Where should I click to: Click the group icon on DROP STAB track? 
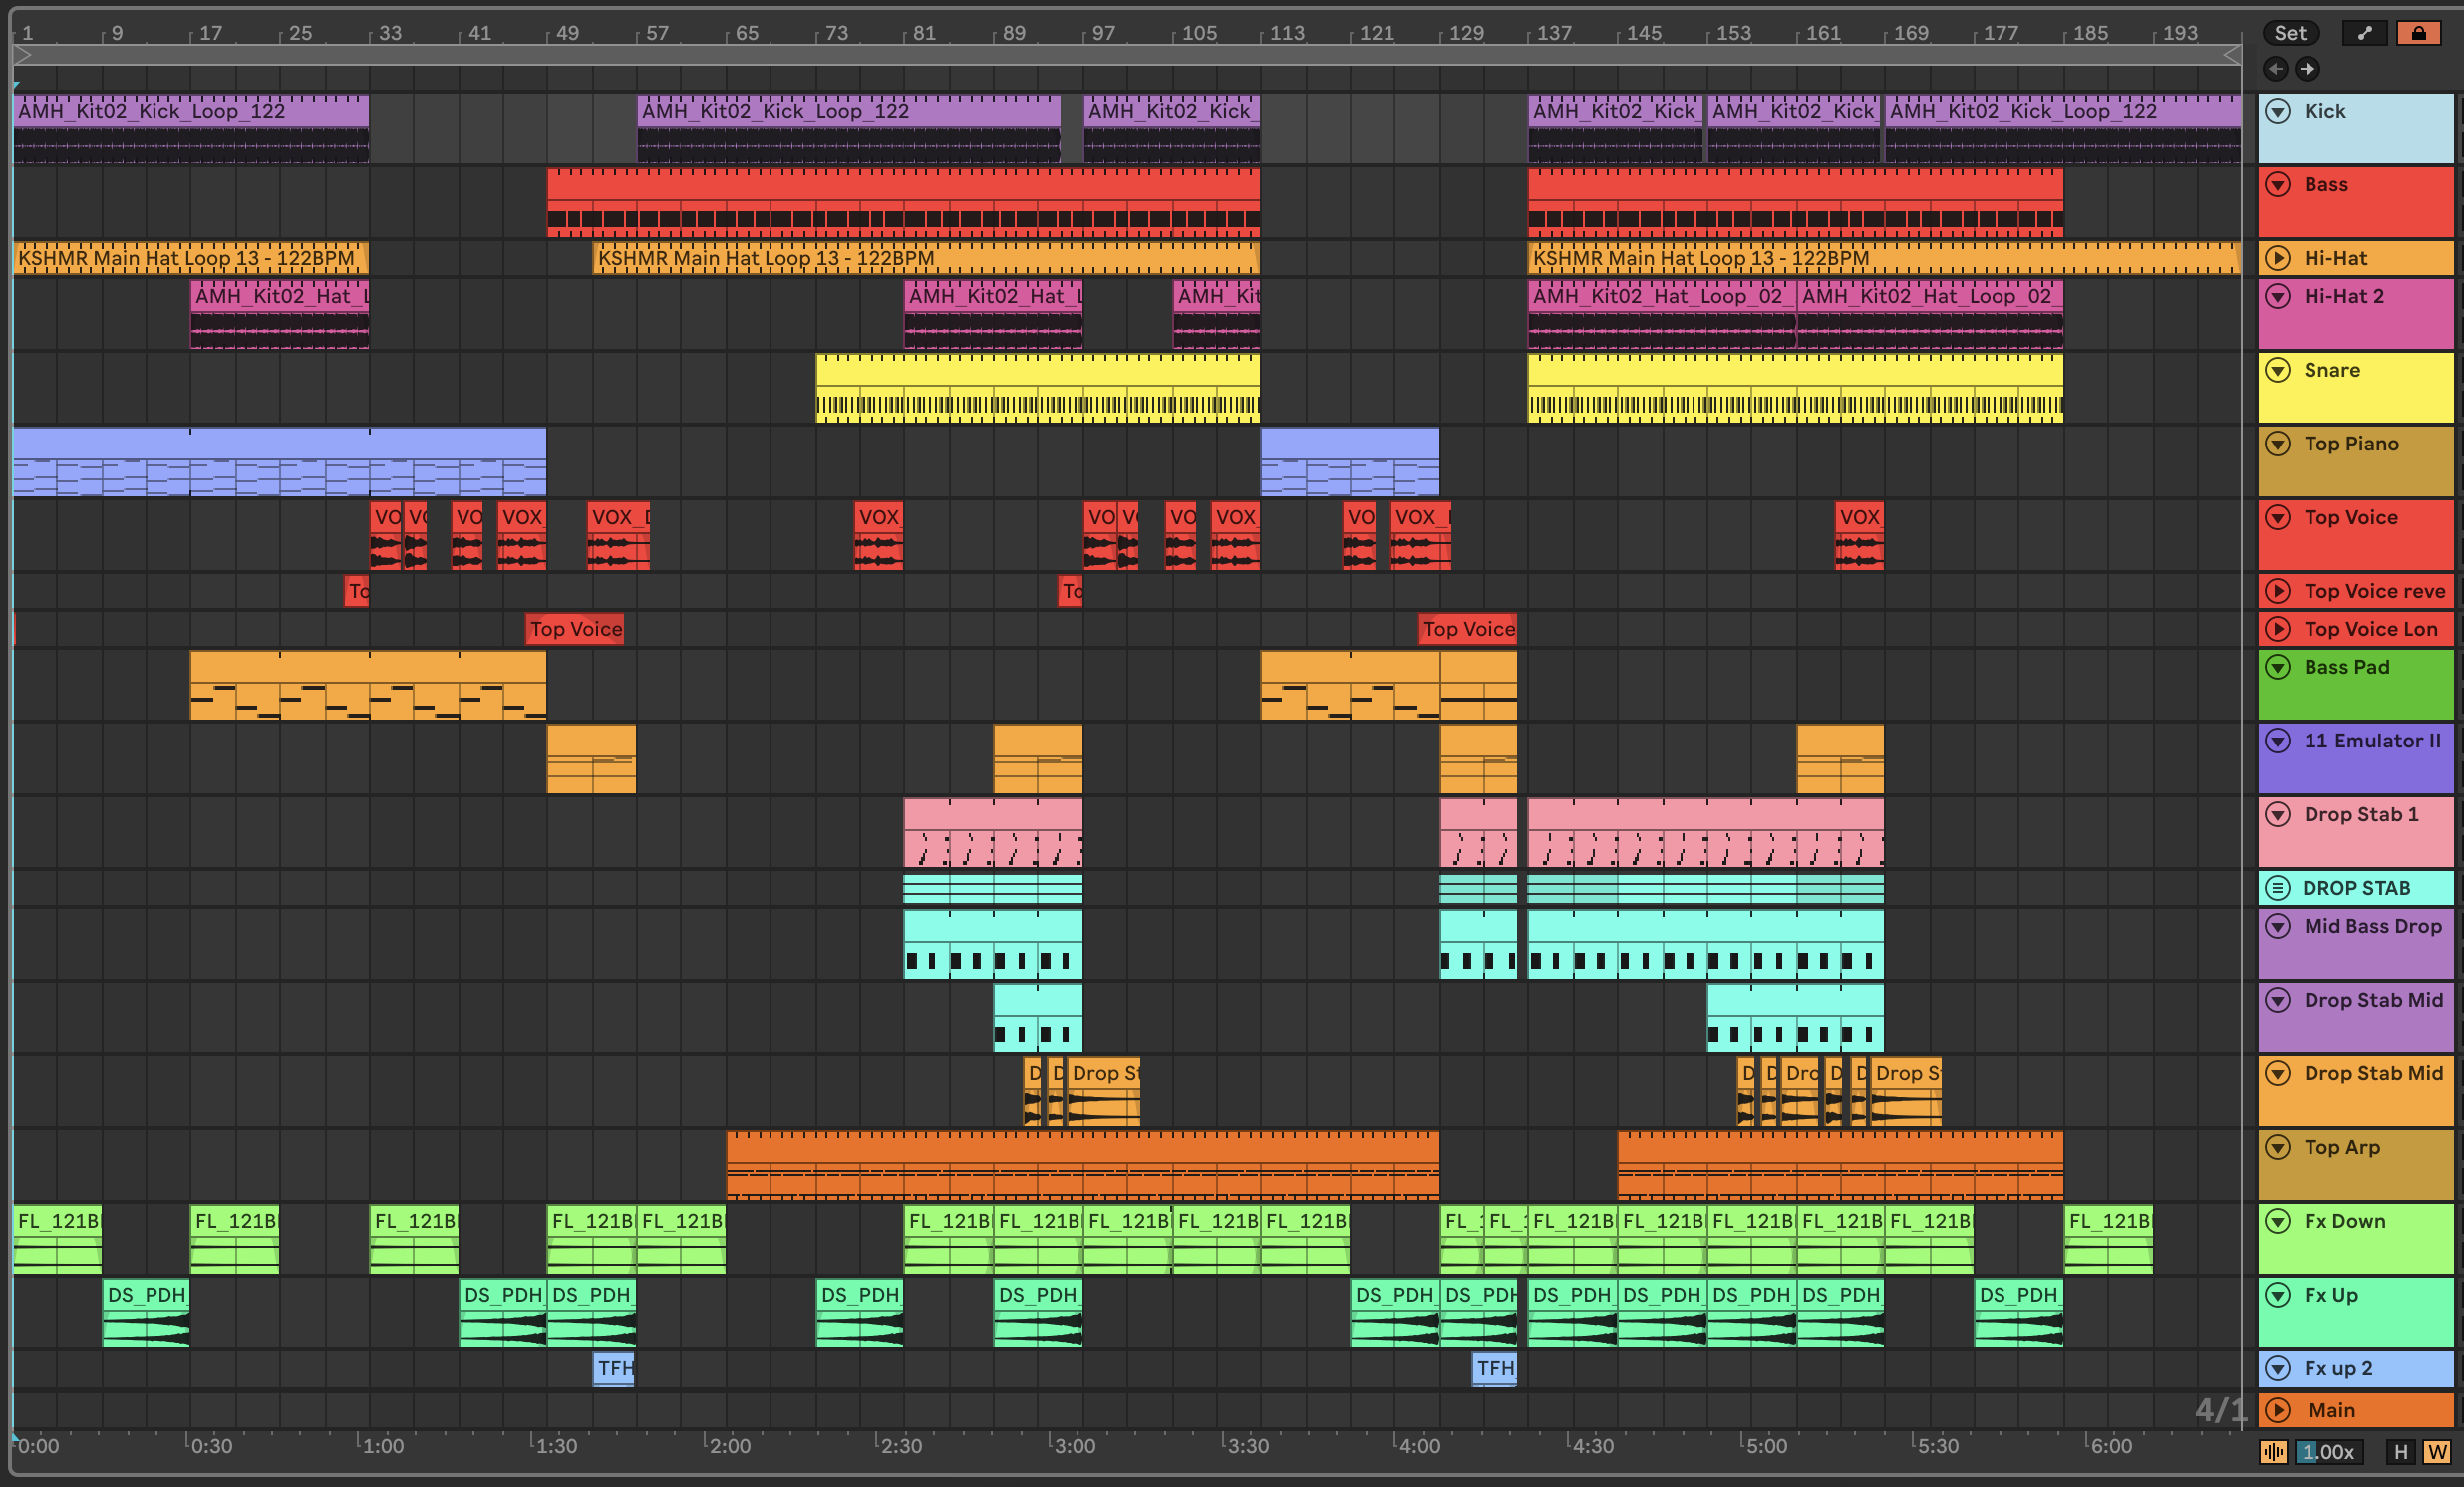point(2277,888)
